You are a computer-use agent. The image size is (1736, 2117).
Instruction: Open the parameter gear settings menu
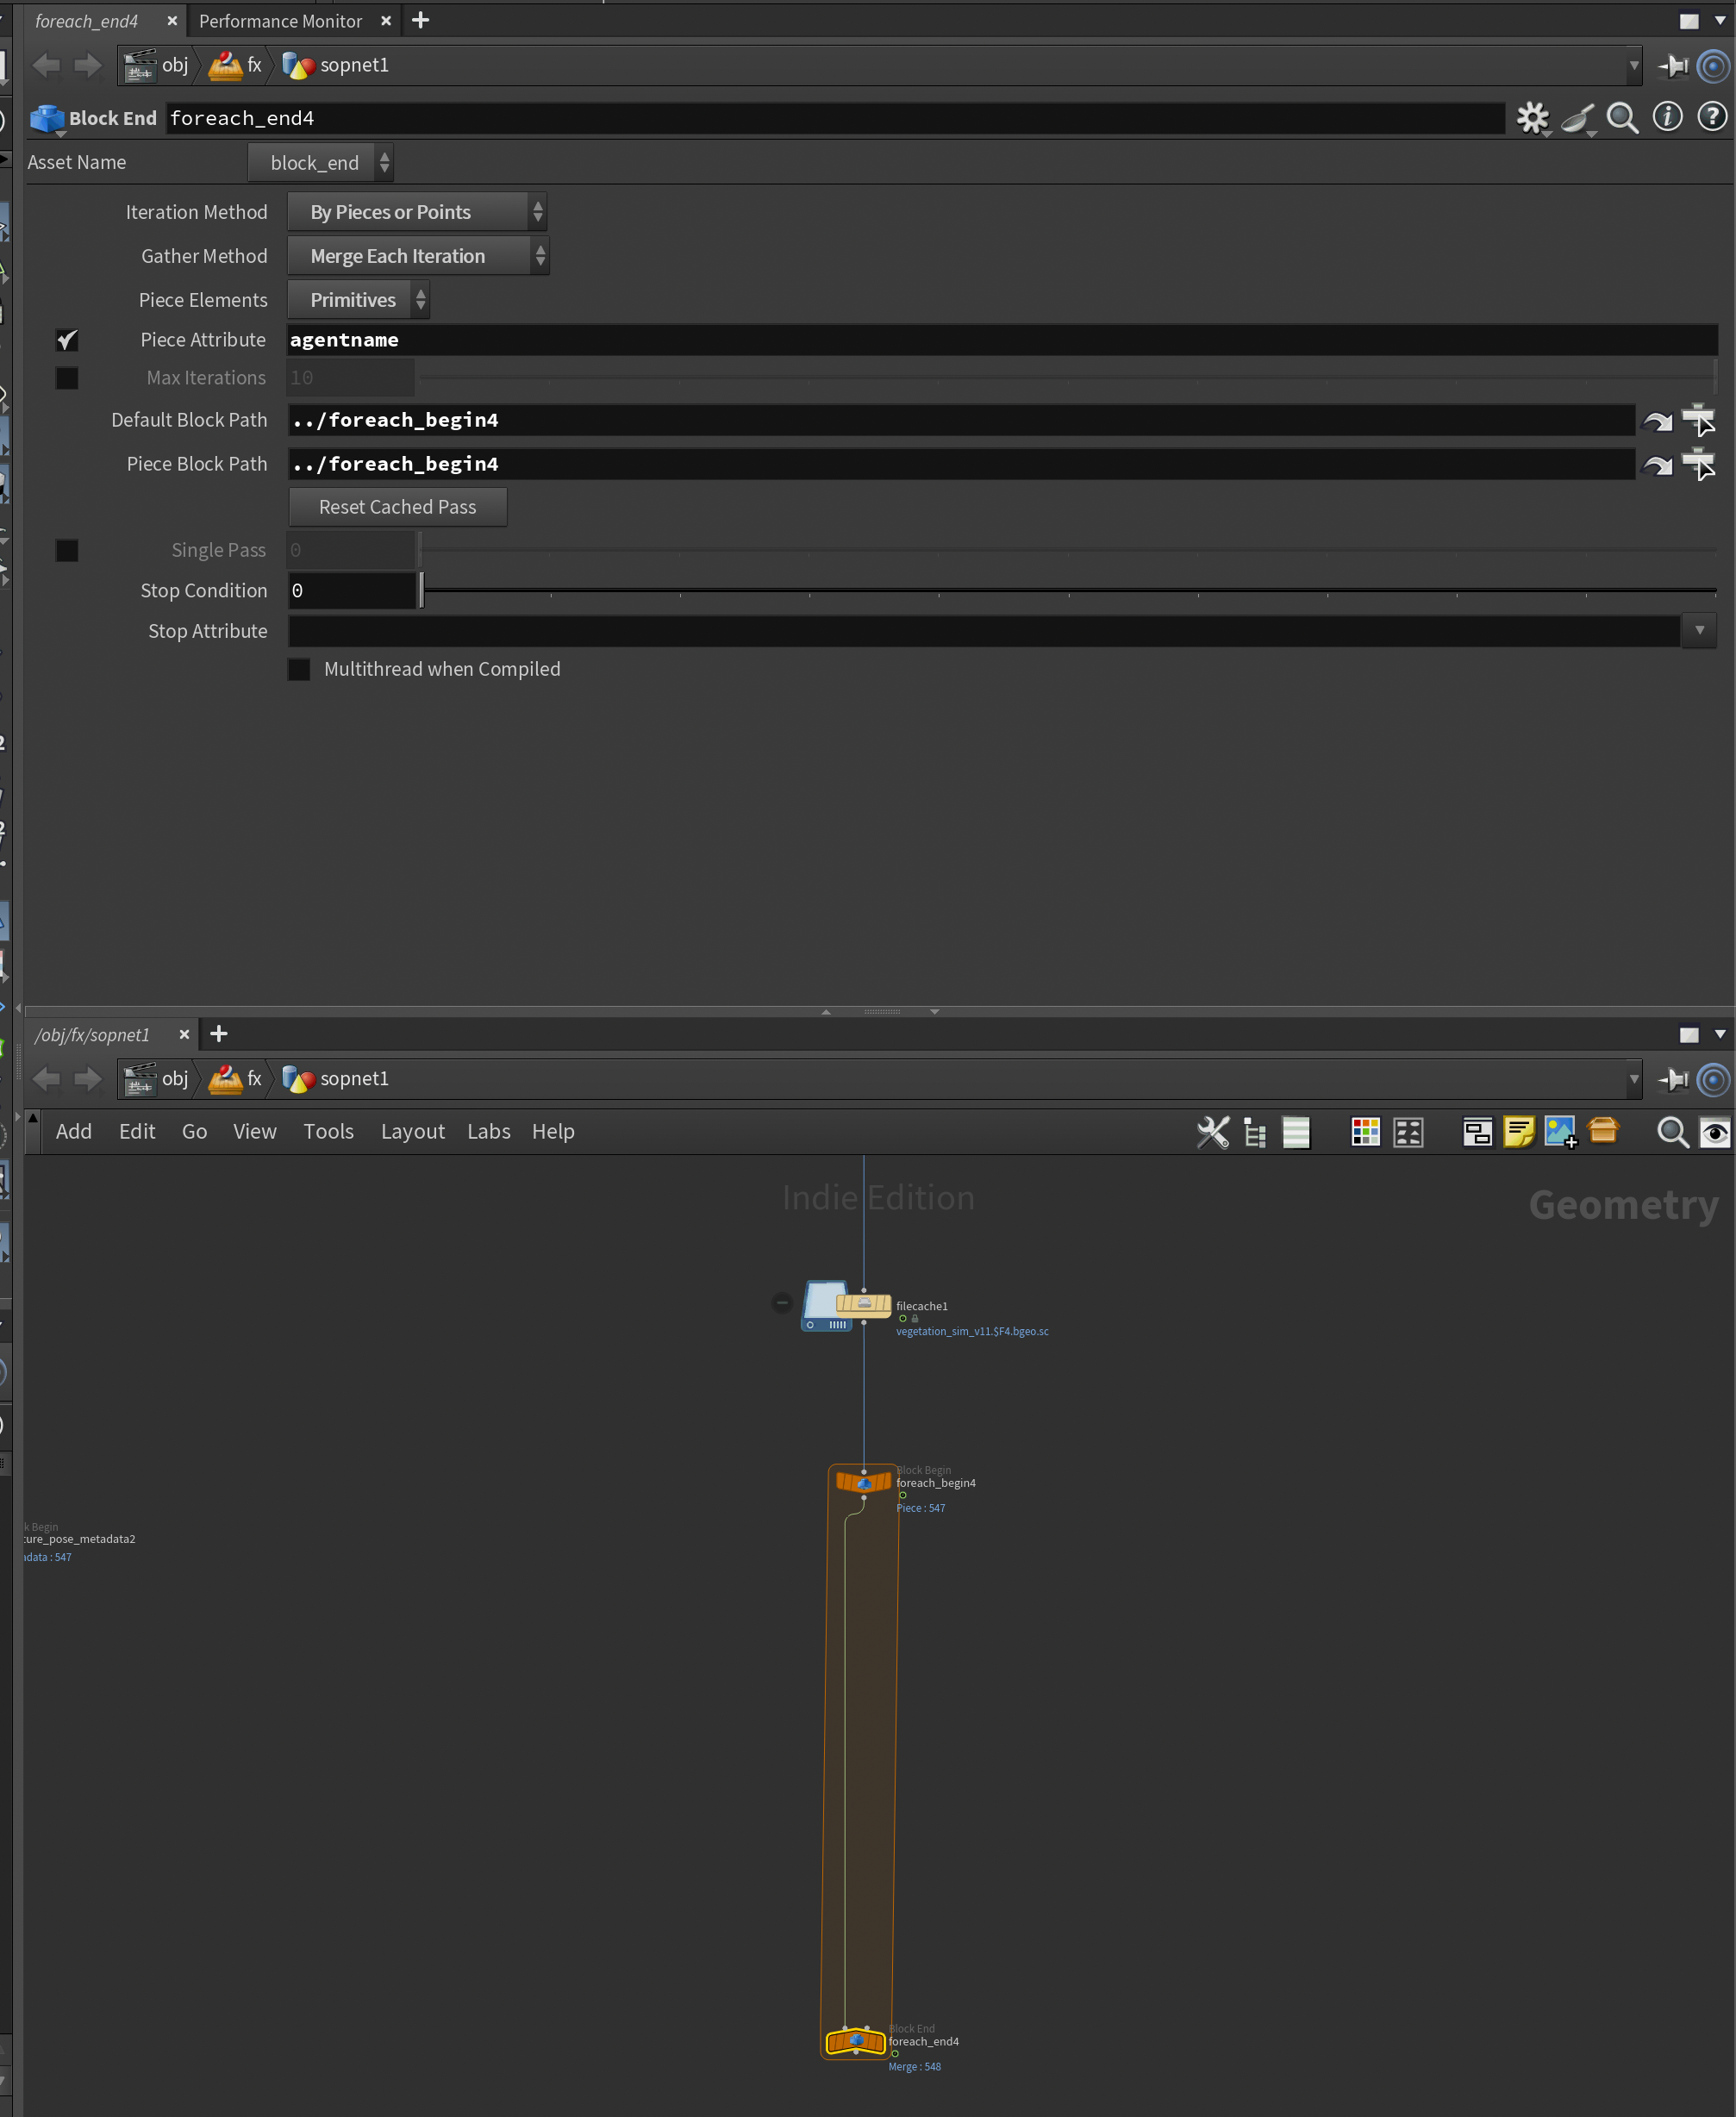tap(1531, 118)
